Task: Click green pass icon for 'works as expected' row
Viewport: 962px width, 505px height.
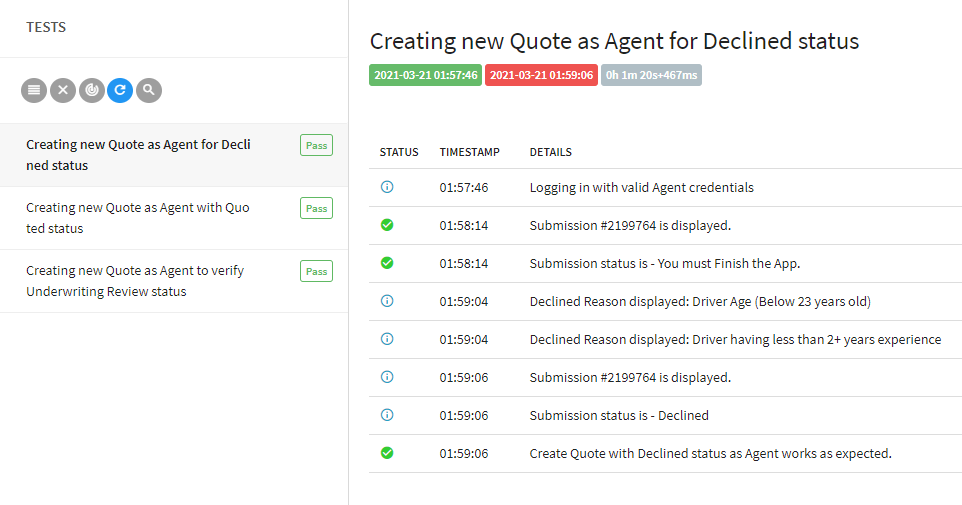Action: click(x=387, y=453)
